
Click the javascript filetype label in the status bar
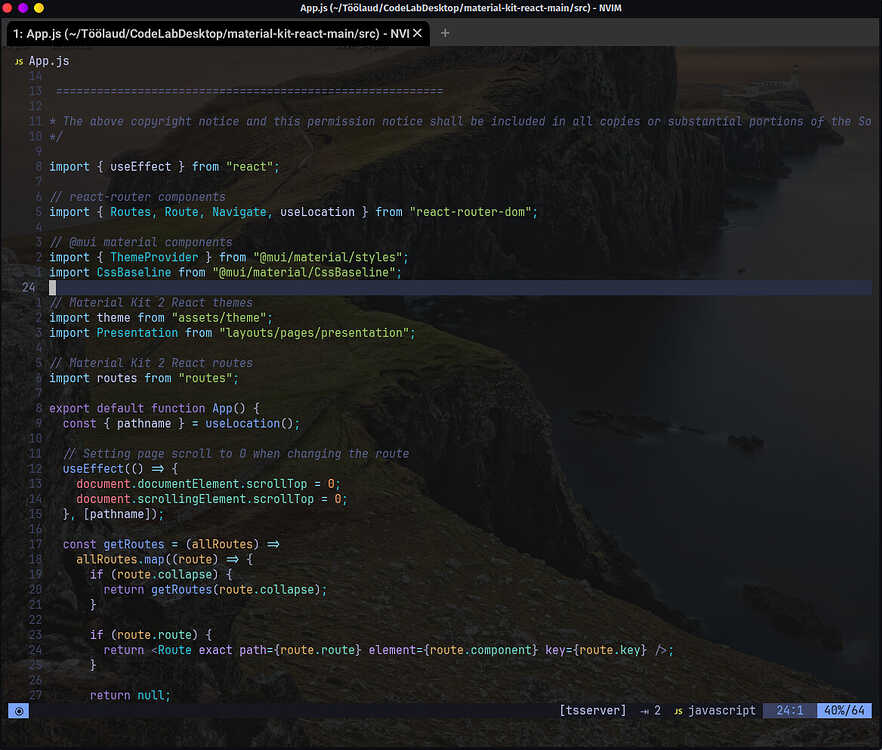[722, 710]
